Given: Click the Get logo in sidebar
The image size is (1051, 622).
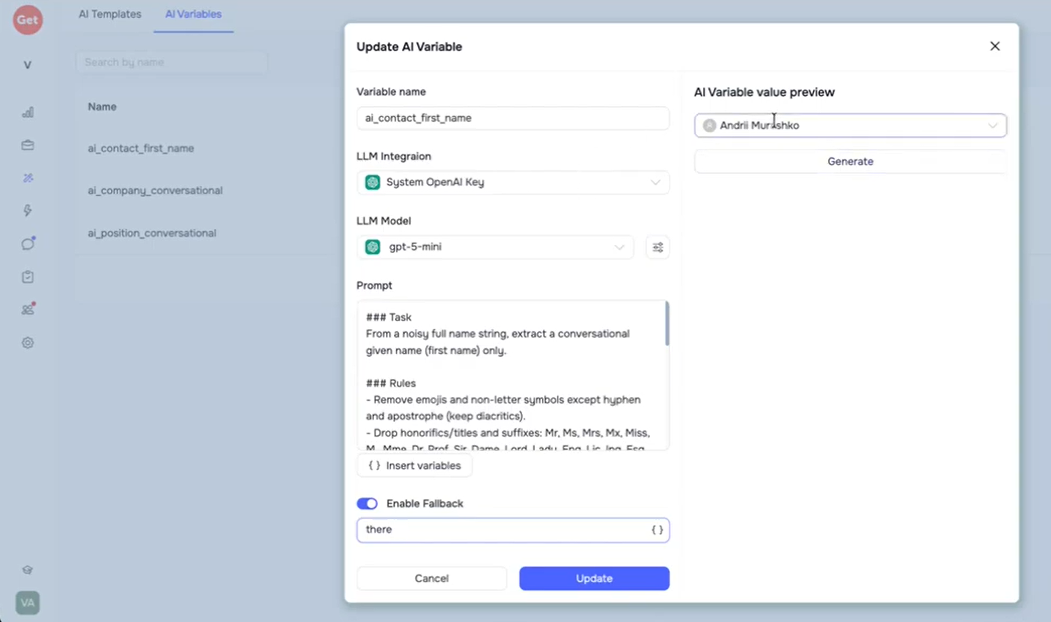Looking at the screenshot, I should coord(27,19).
